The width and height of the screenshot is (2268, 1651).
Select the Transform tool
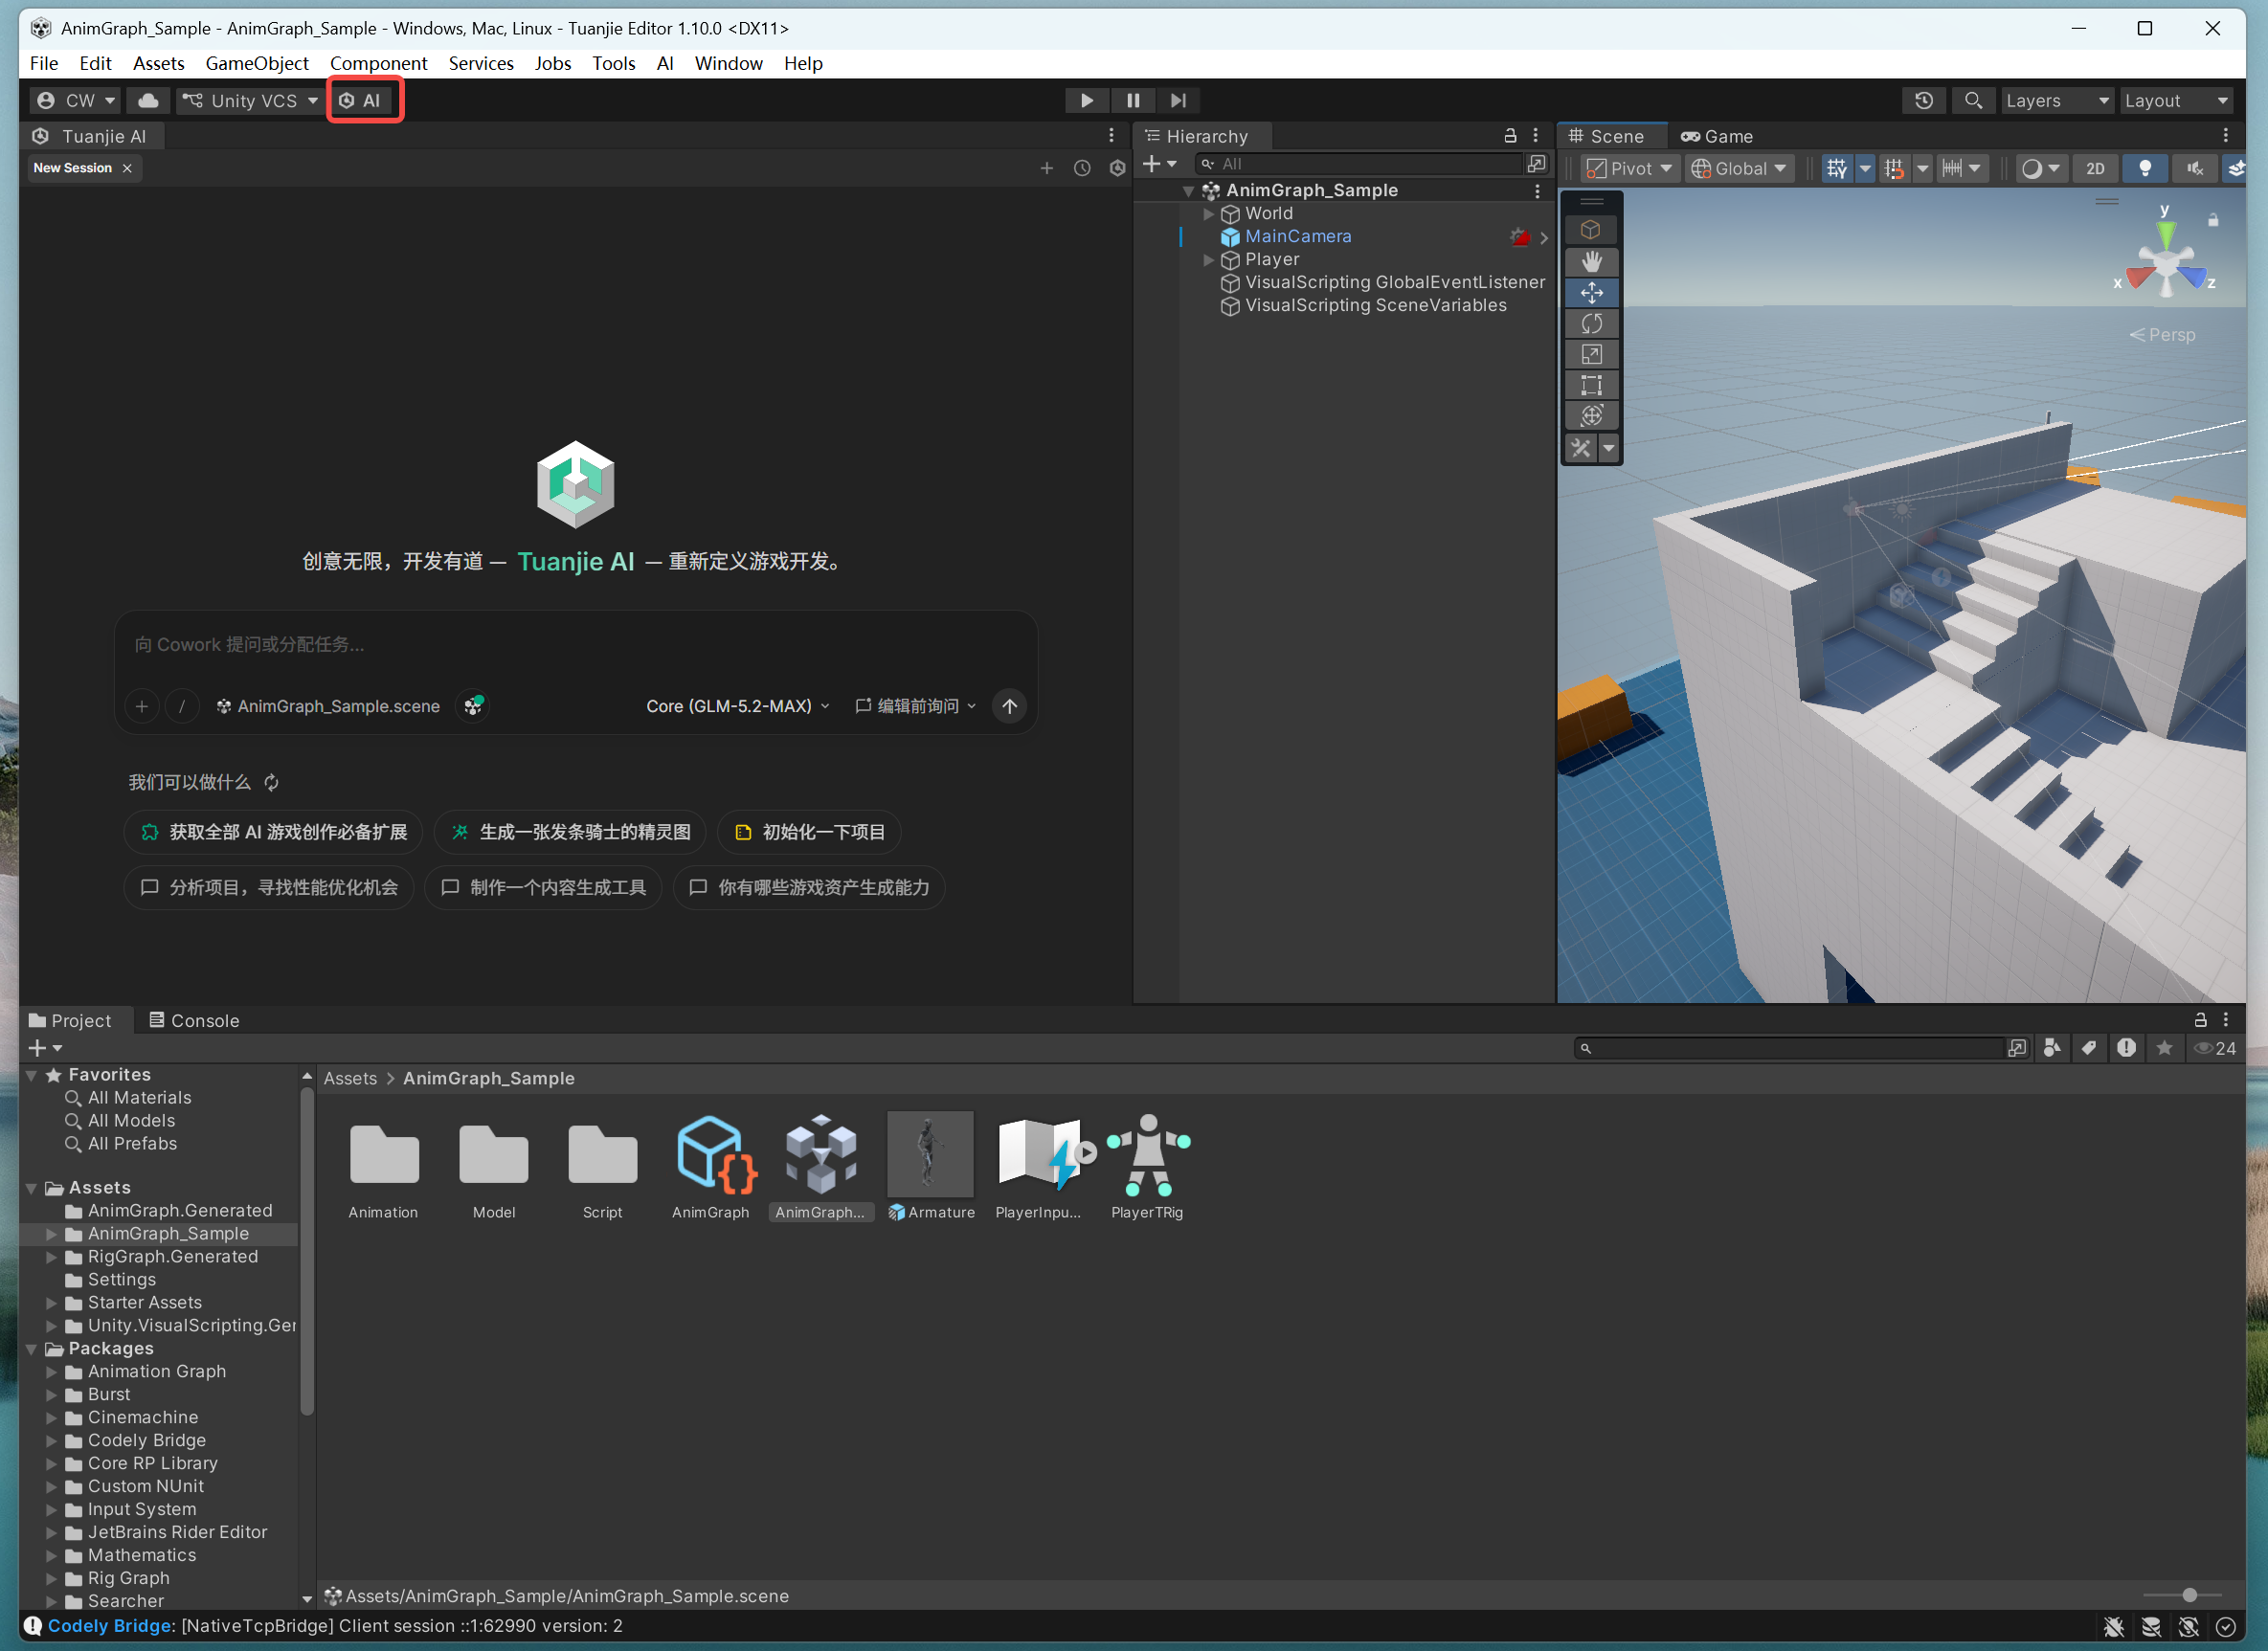(x=1591, y=416)
